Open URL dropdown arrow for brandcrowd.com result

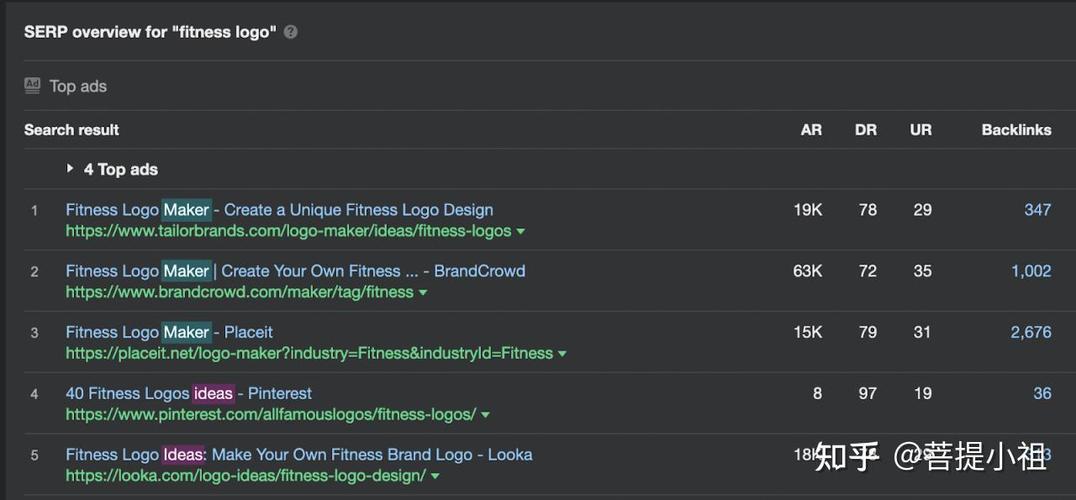pos(423,293)
